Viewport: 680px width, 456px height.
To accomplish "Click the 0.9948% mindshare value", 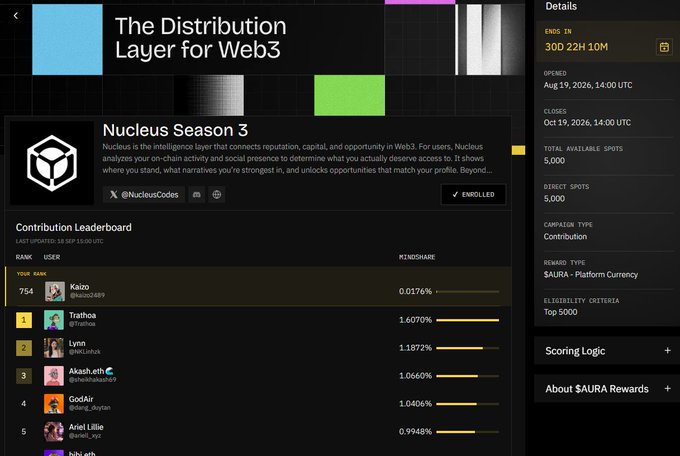I will tap(415, 432).
